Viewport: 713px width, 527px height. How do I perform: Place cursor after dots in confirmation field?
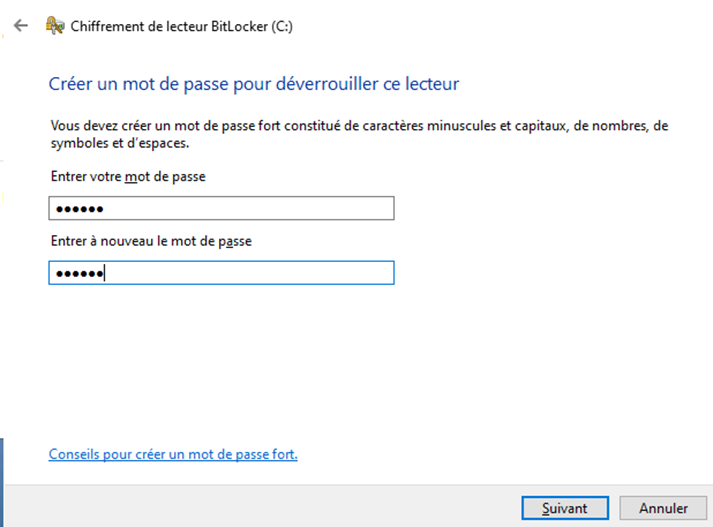pos(105,273)
